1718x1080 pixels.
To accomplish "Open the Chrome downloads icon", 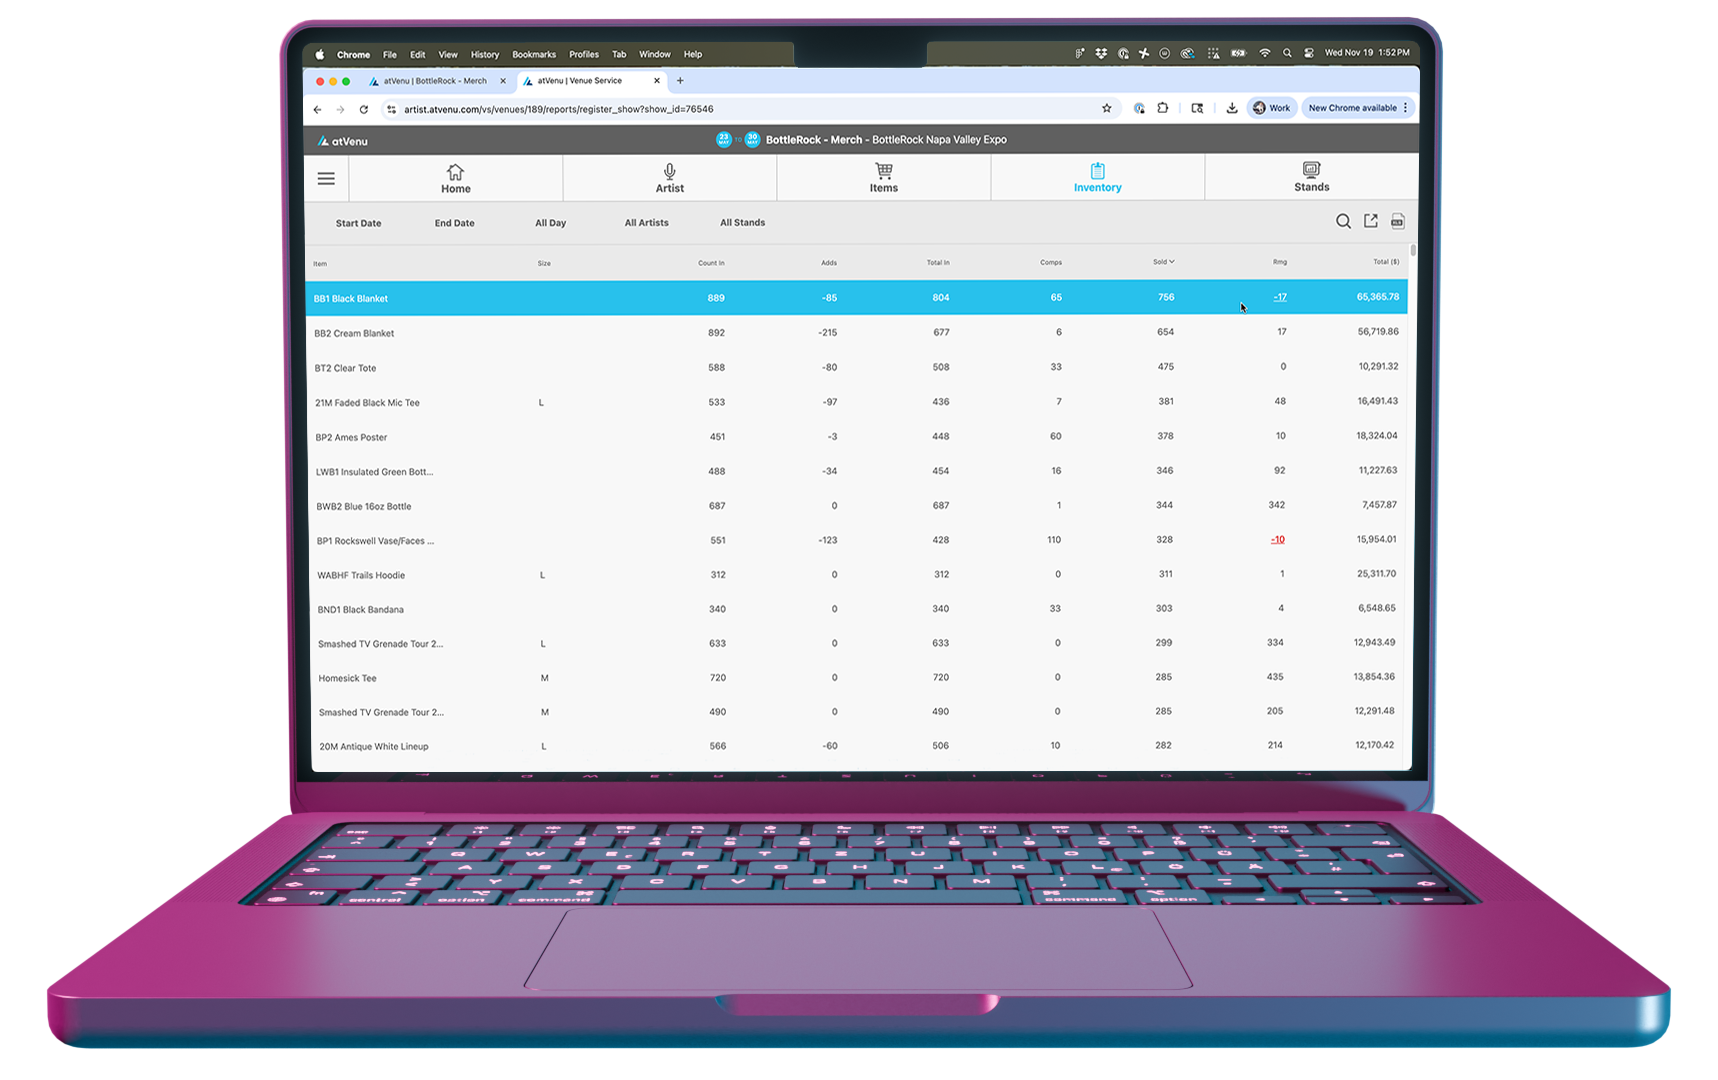I will point(1232,108).
